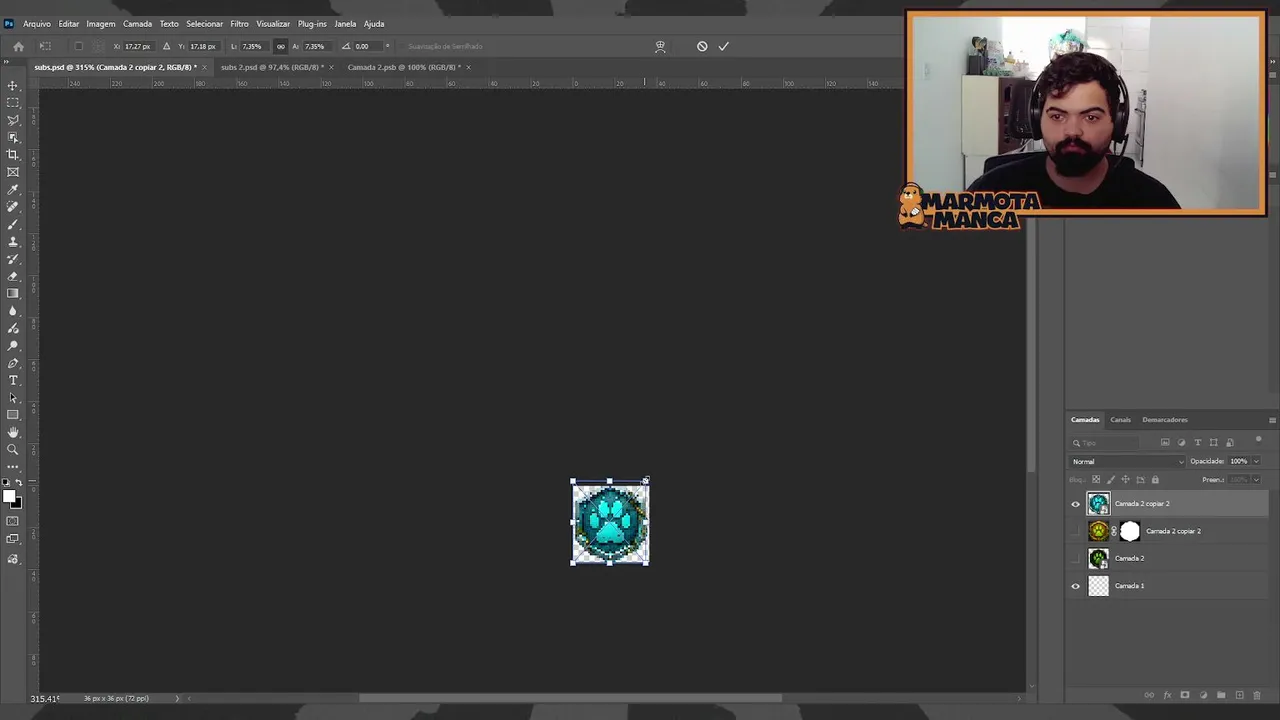Select the Brush tool
This screenshot has height=720, width=1280.
pyautogui.click(x=13, y=224)
